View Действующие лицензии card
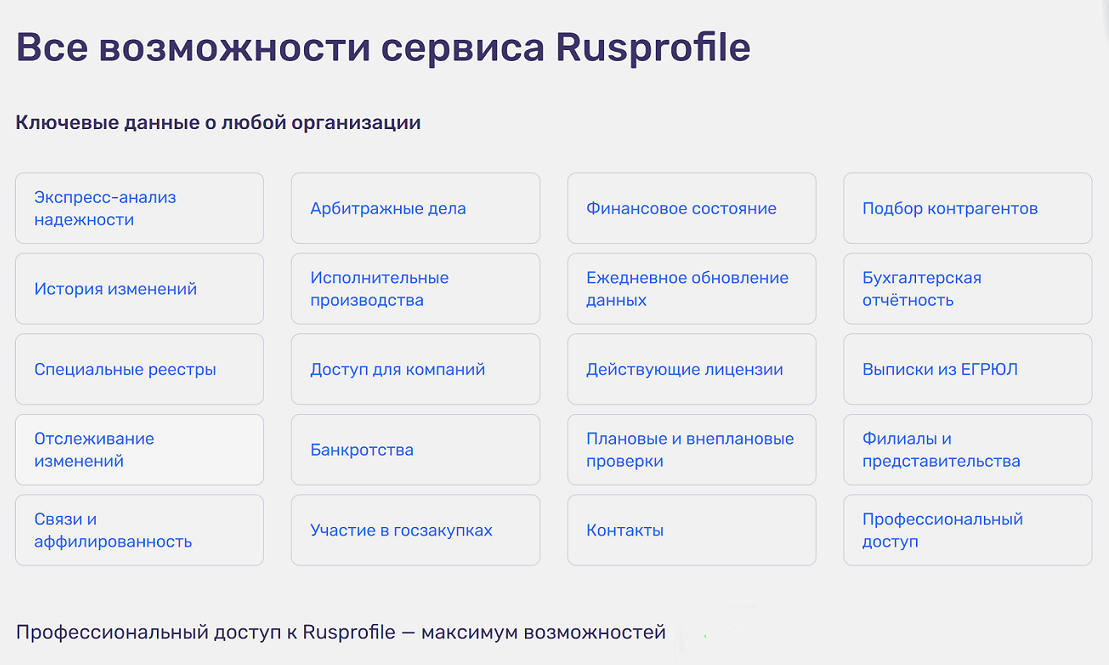The width and height of the screenshot is (1109, 665). (x=691, y=369)
